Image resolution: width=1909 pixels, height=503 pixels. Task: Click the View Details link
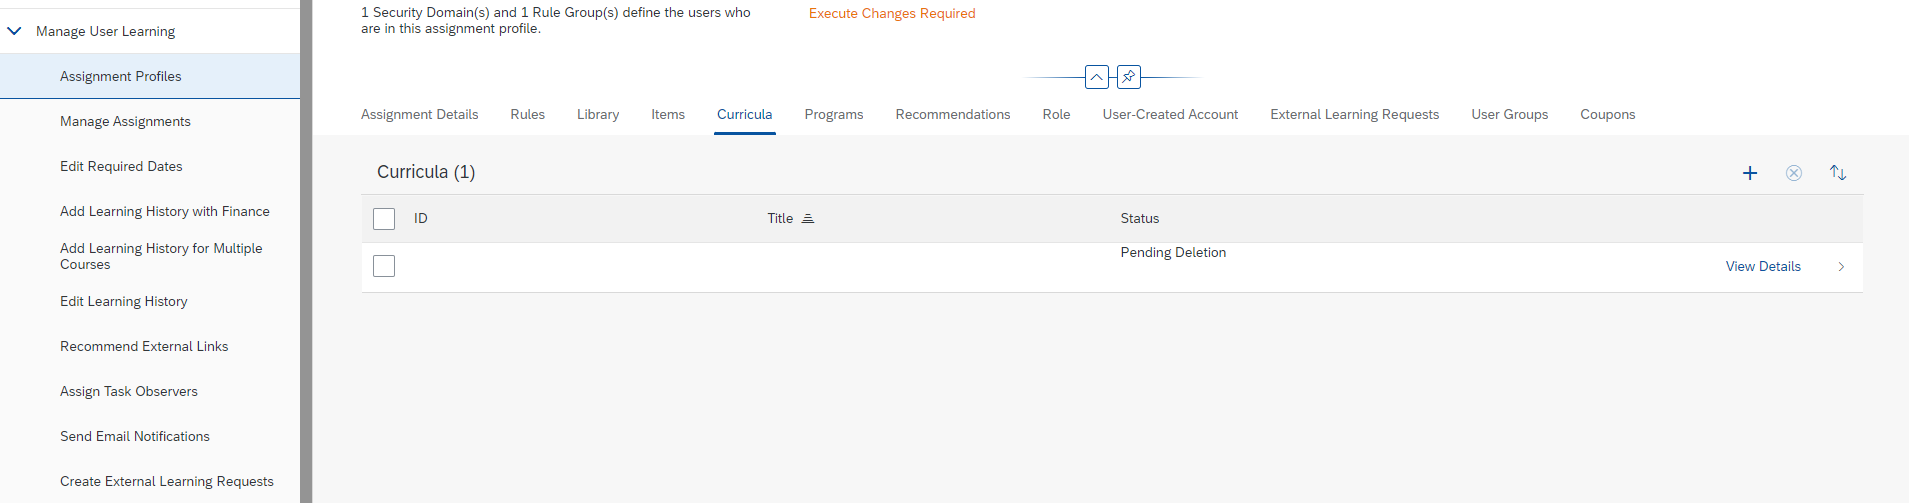pos(1763,266)
